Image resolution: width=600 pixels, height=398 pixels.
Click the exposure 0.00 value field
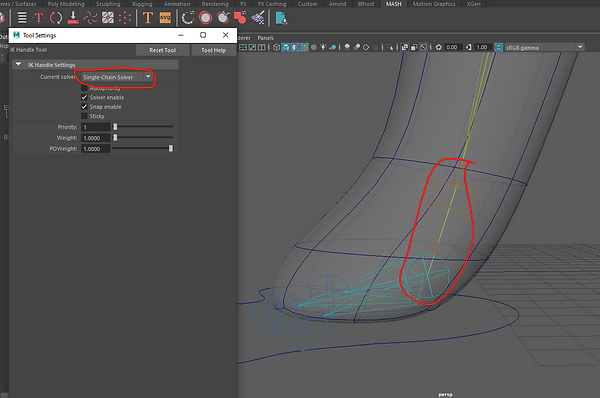click(453, 47)
